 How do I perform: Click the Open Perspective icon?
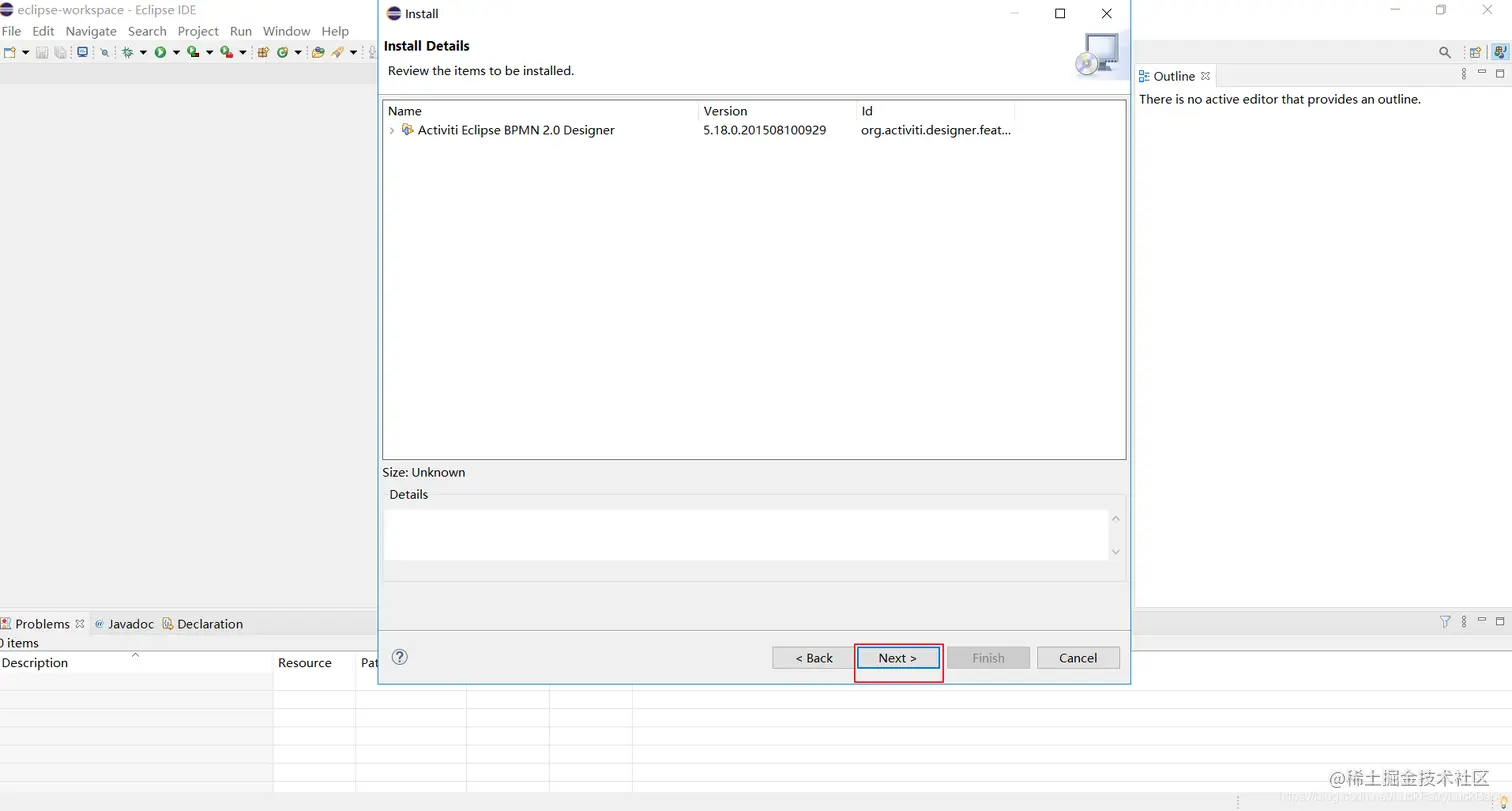[x=1475, y=52]
